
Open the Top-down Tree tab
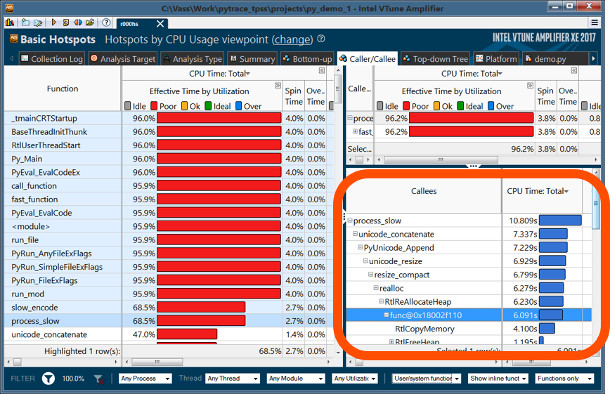coord(435,59)
